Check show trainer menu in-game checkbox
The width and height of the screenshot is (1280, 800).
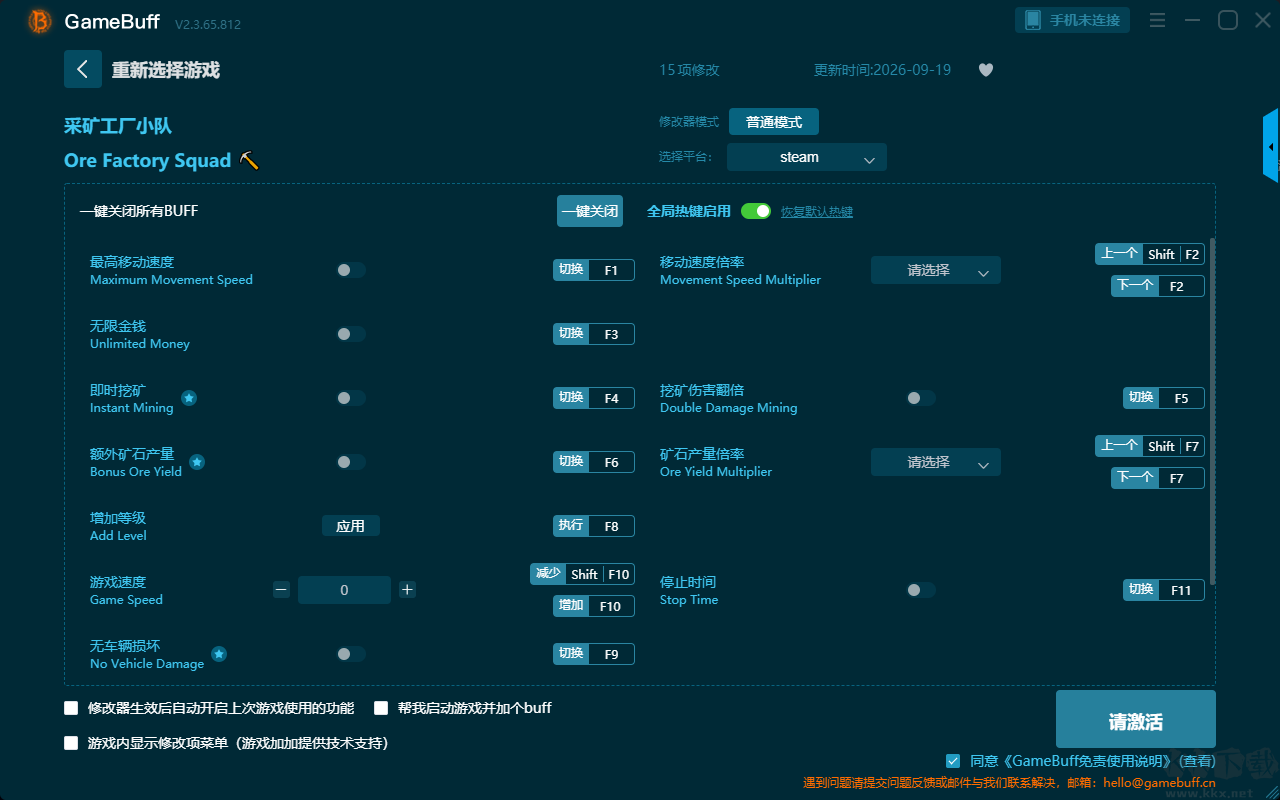[71, 743]
